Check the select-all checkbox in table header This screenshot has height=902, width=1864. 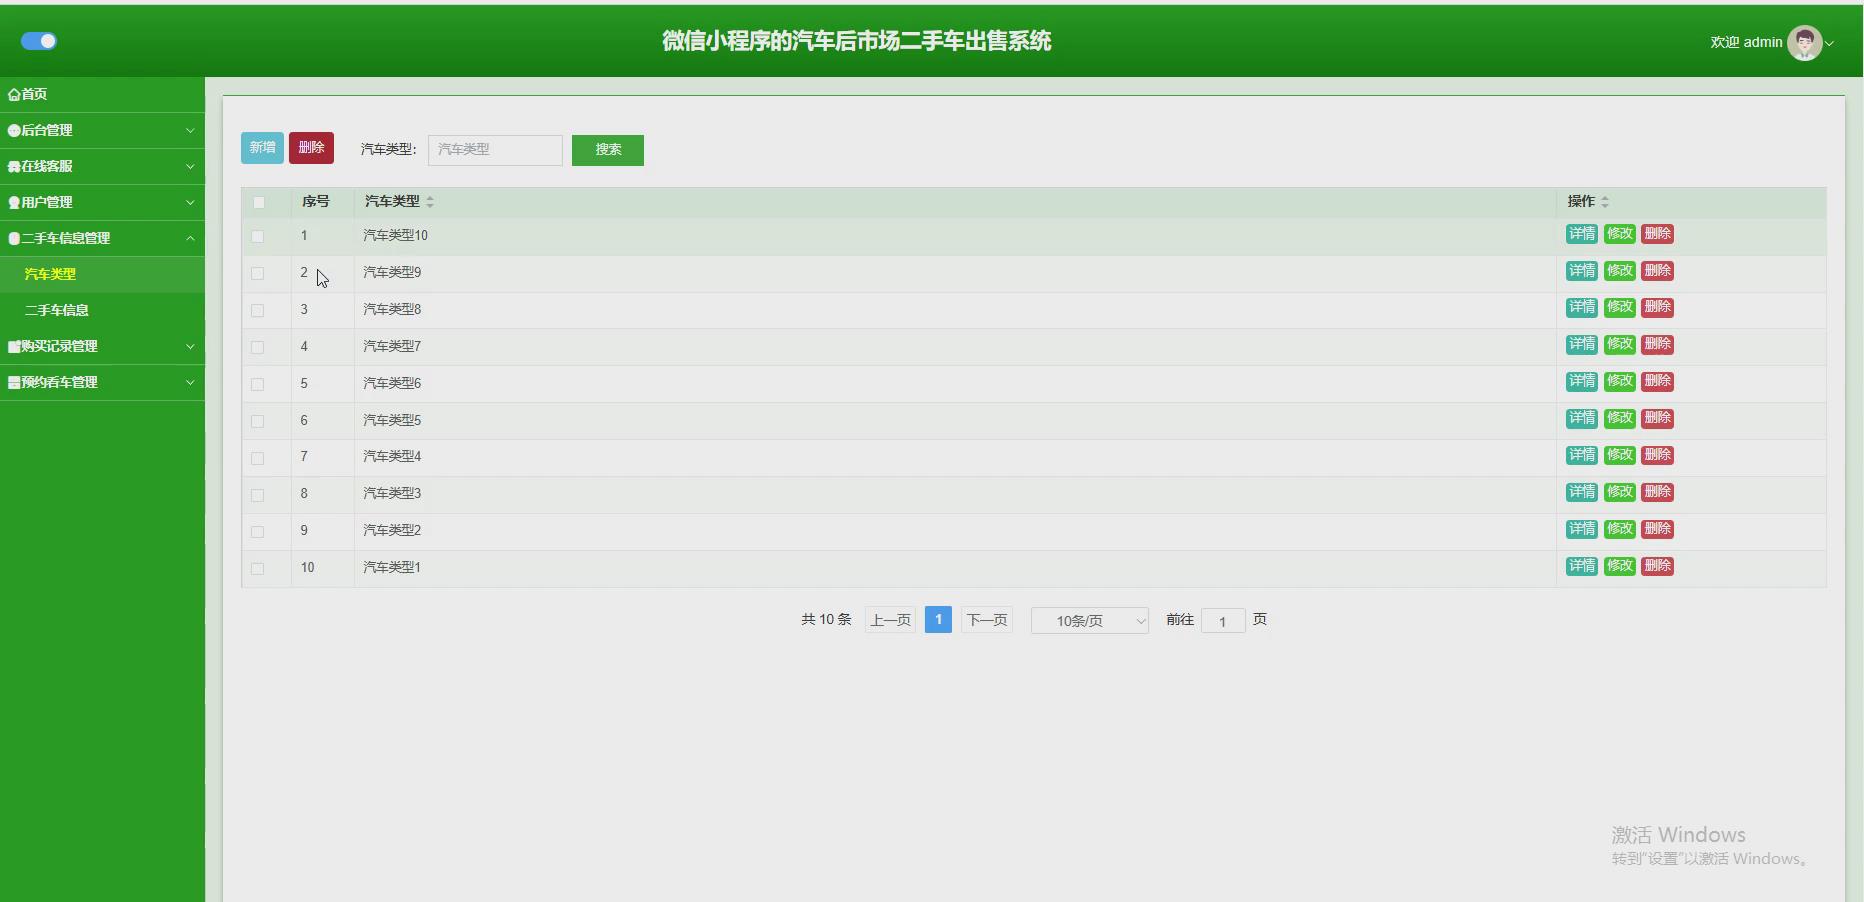coord(259,203)
